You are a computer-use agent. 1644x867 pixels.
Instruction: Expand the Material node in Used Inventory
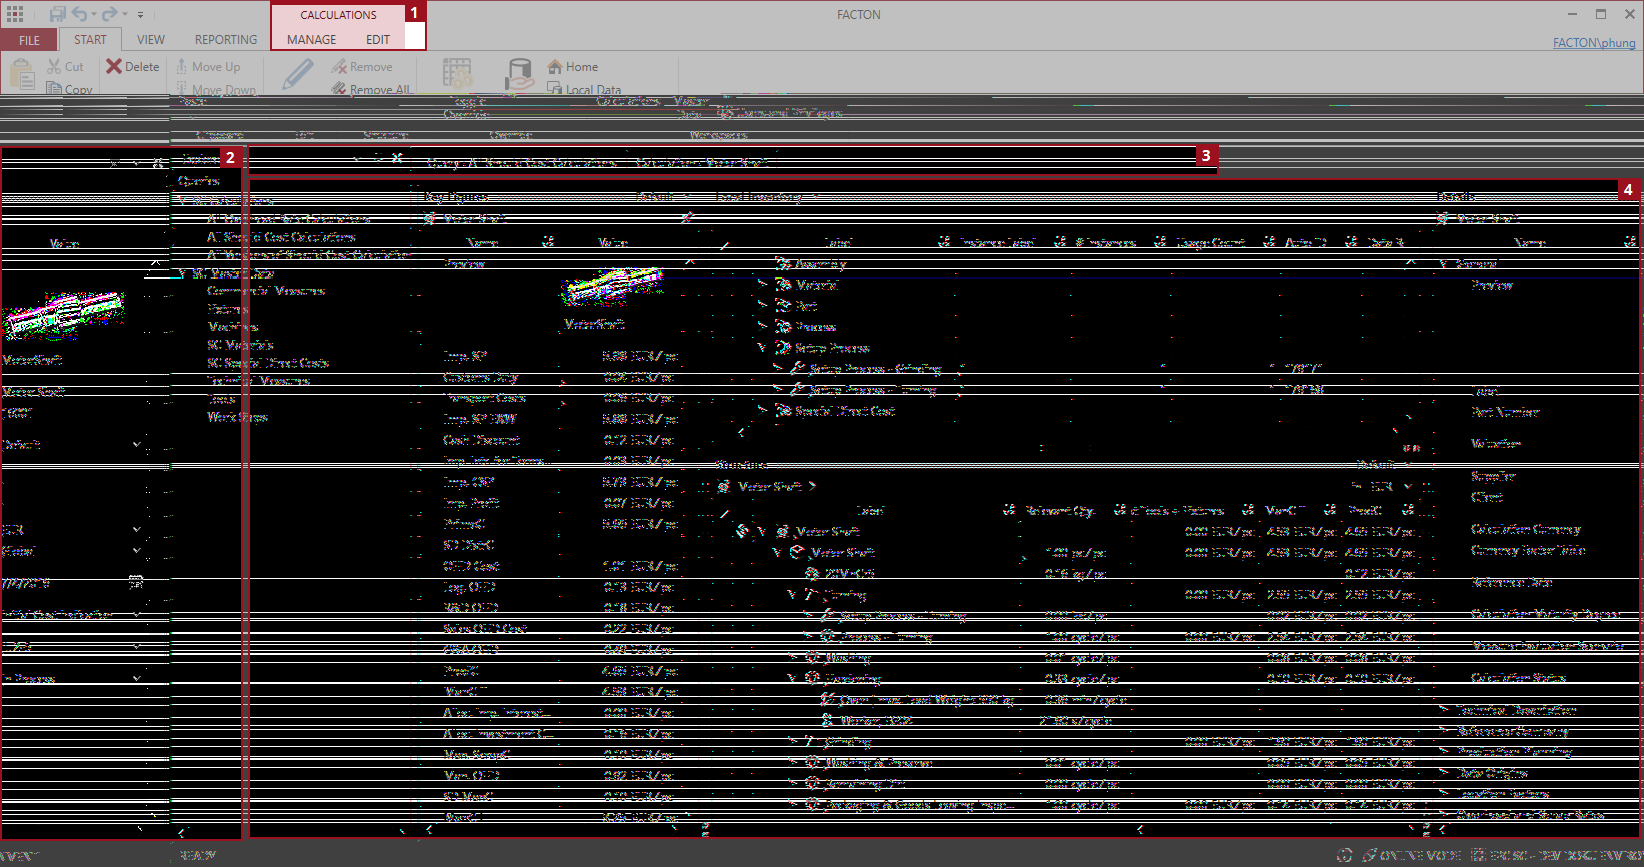click(763, 285)
